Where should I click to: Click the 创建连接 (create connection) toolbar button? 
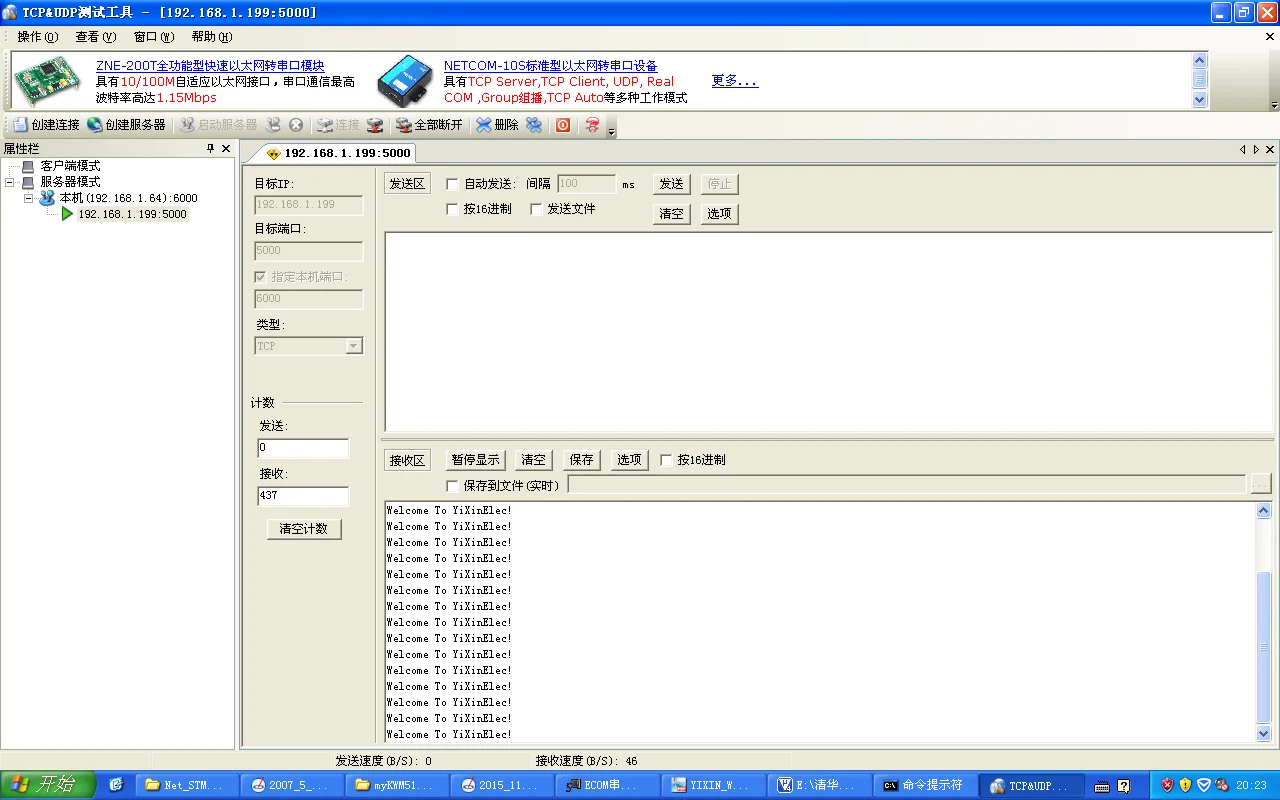click(x=46, y=125)
